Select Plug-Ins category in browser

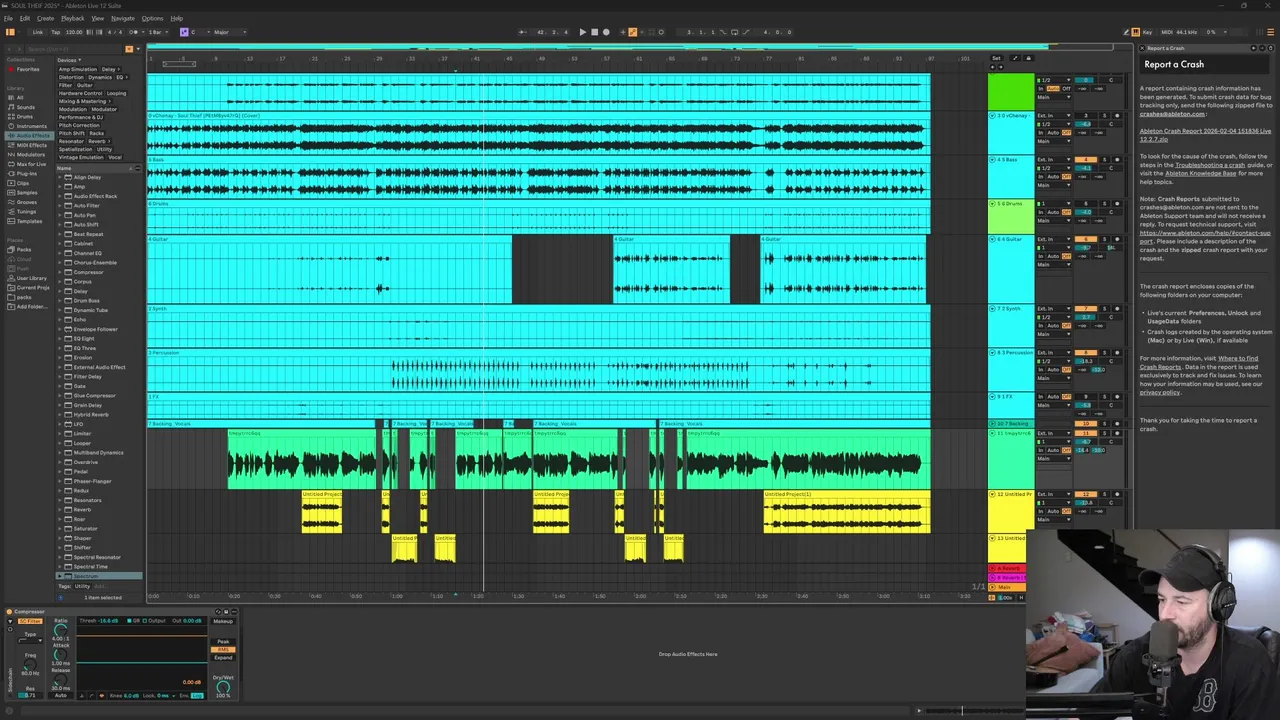tap(27, 174)
